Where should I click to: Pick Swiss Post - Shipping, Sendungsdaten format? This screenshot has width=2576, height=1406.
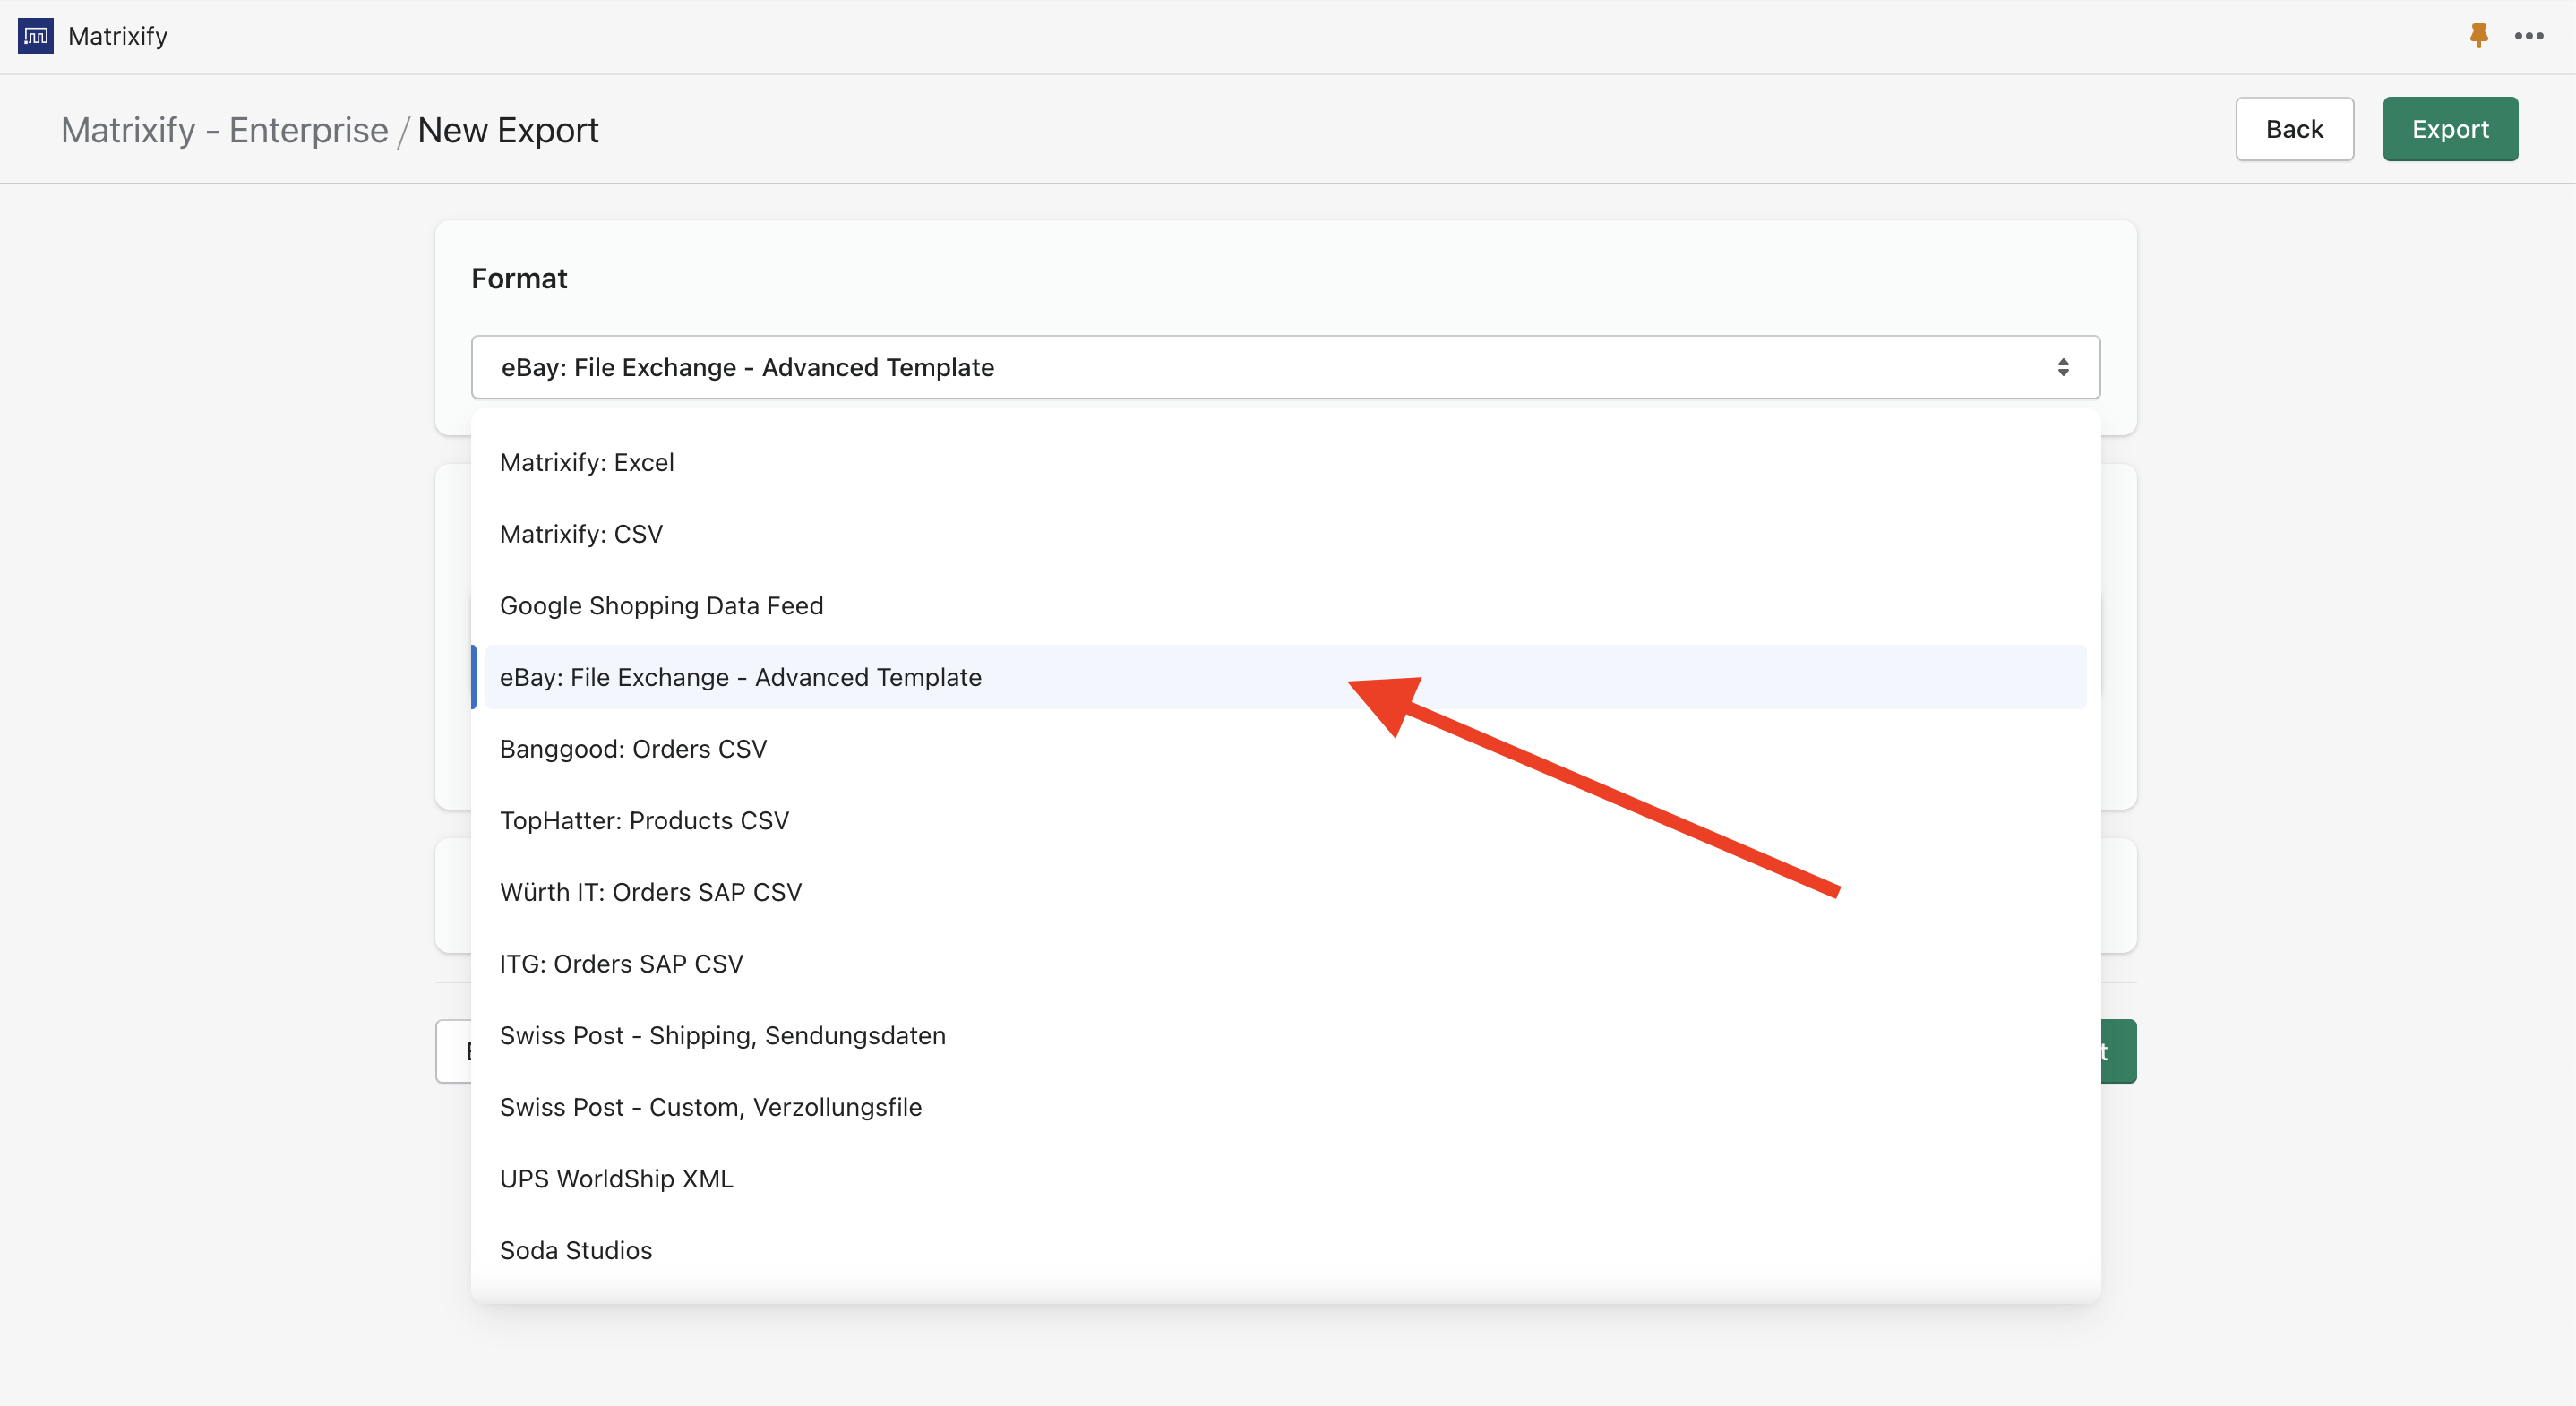point(723,1035)
